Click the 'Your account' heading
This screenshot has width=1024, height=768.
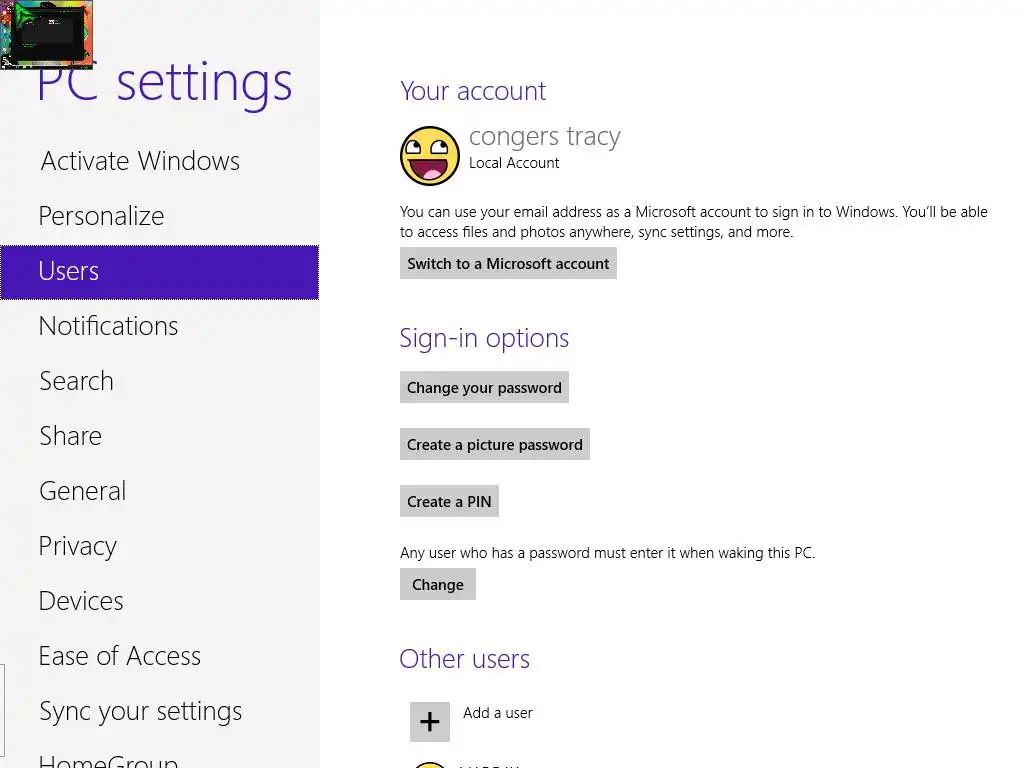coord(473,91)
